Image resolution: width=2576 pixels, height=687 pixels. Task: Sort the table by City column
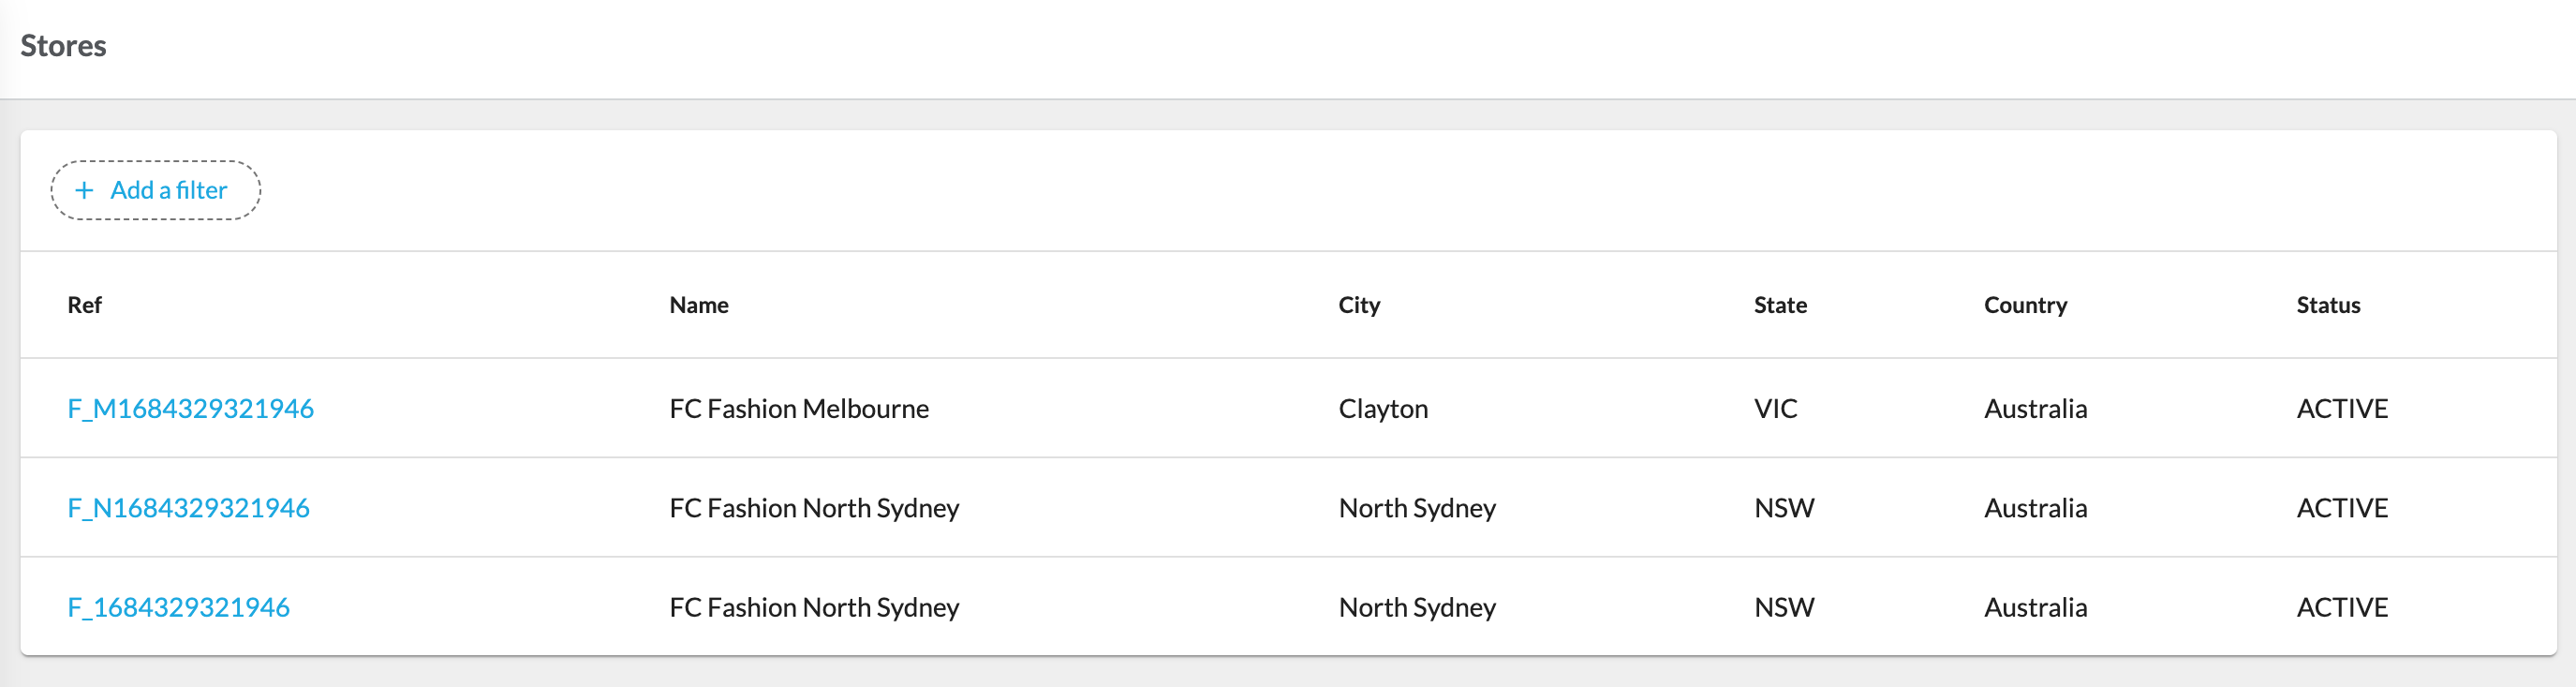click(1359, 305)
